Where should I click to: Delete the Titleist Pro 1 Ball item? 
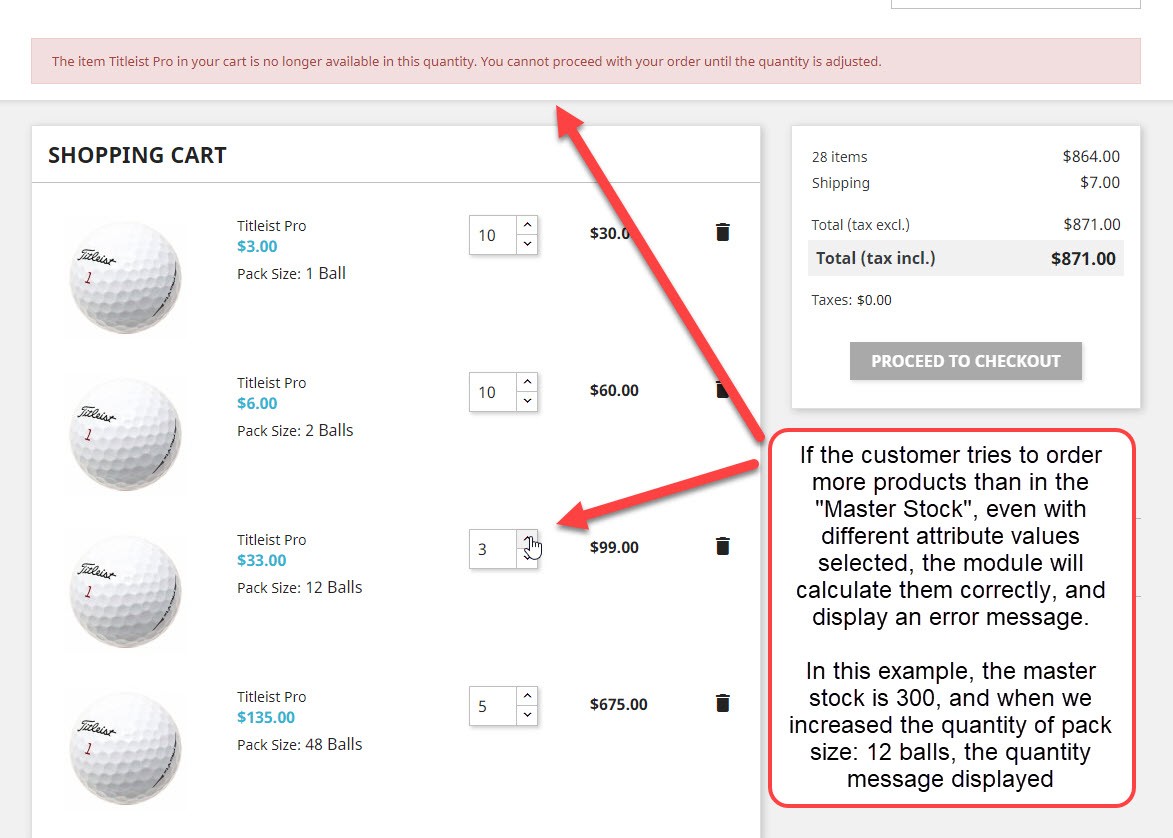(723, 232)
